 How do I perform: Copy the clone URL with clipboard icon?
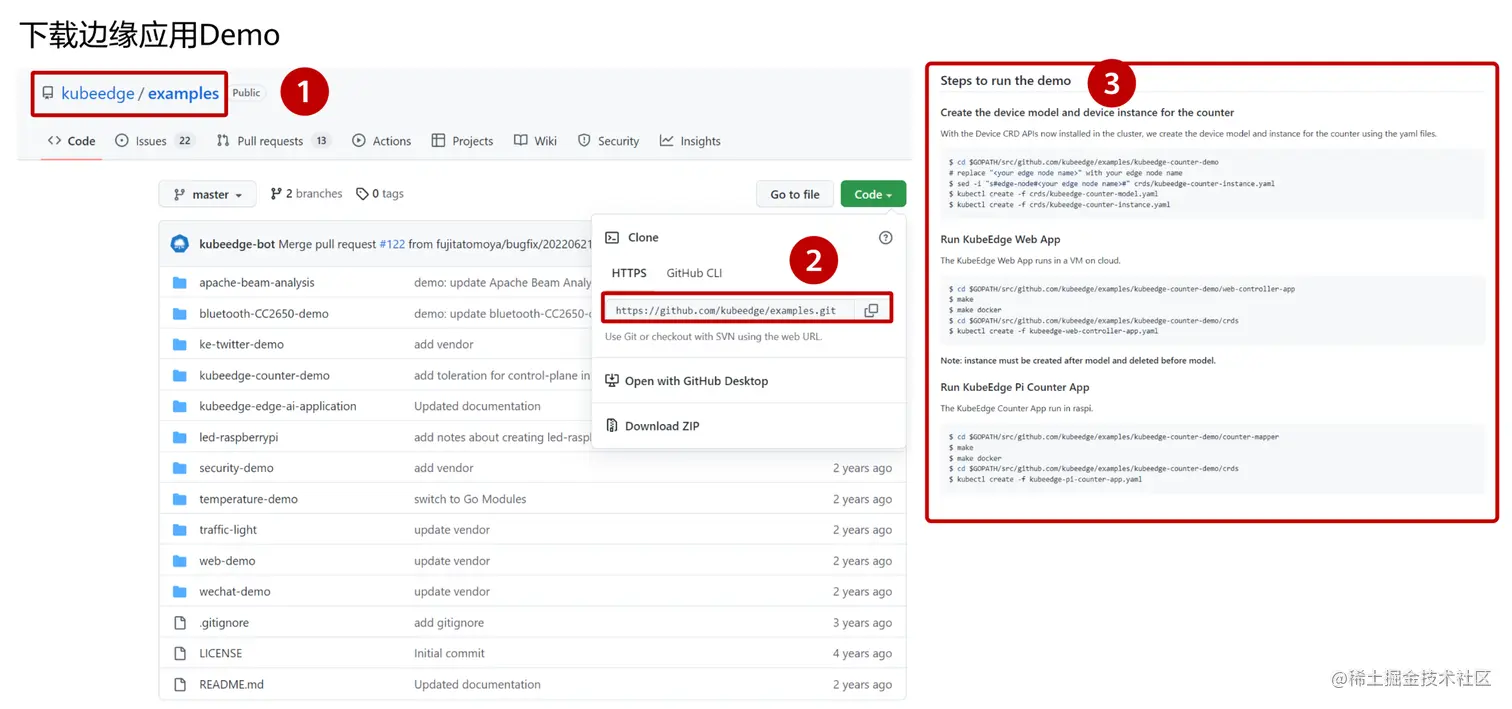(871, 310)
